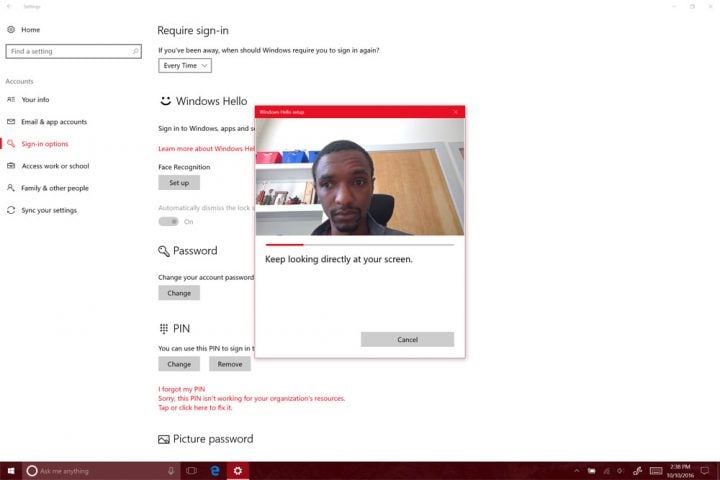Click the Cortana microphone icon
Image resolution: width=720 pixels, height=480 pixels.
click(x=171, y=471)
